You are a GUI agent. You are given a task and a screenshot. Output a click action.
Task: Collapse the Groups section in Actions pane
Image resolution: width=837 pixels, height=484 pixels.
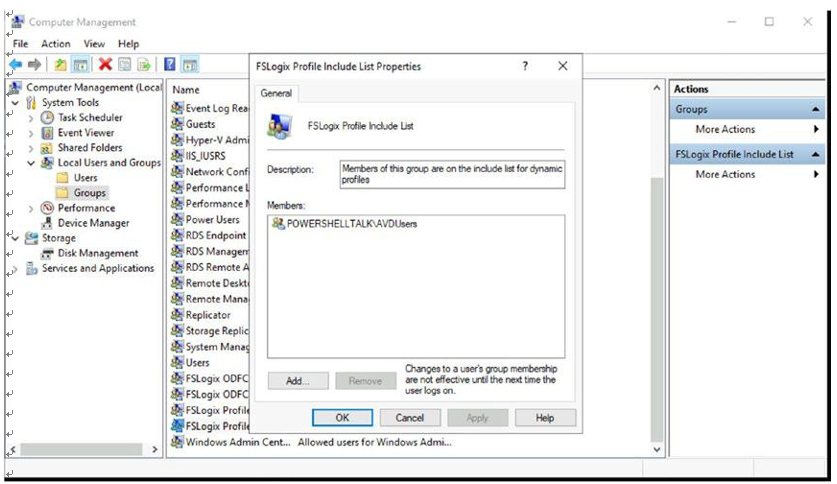click(x=815, y=109)
